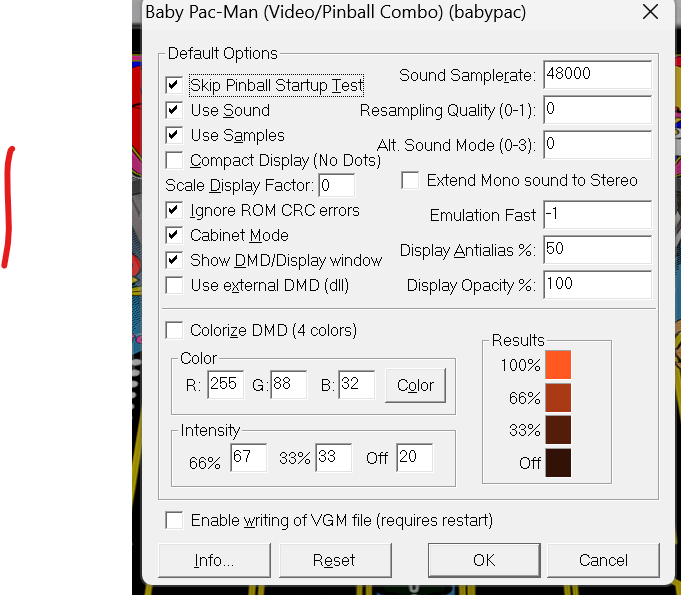The width and height of the screenshot is (681, 595).
Task: Toggle the Use Samples checkbox
Action: 174,135
